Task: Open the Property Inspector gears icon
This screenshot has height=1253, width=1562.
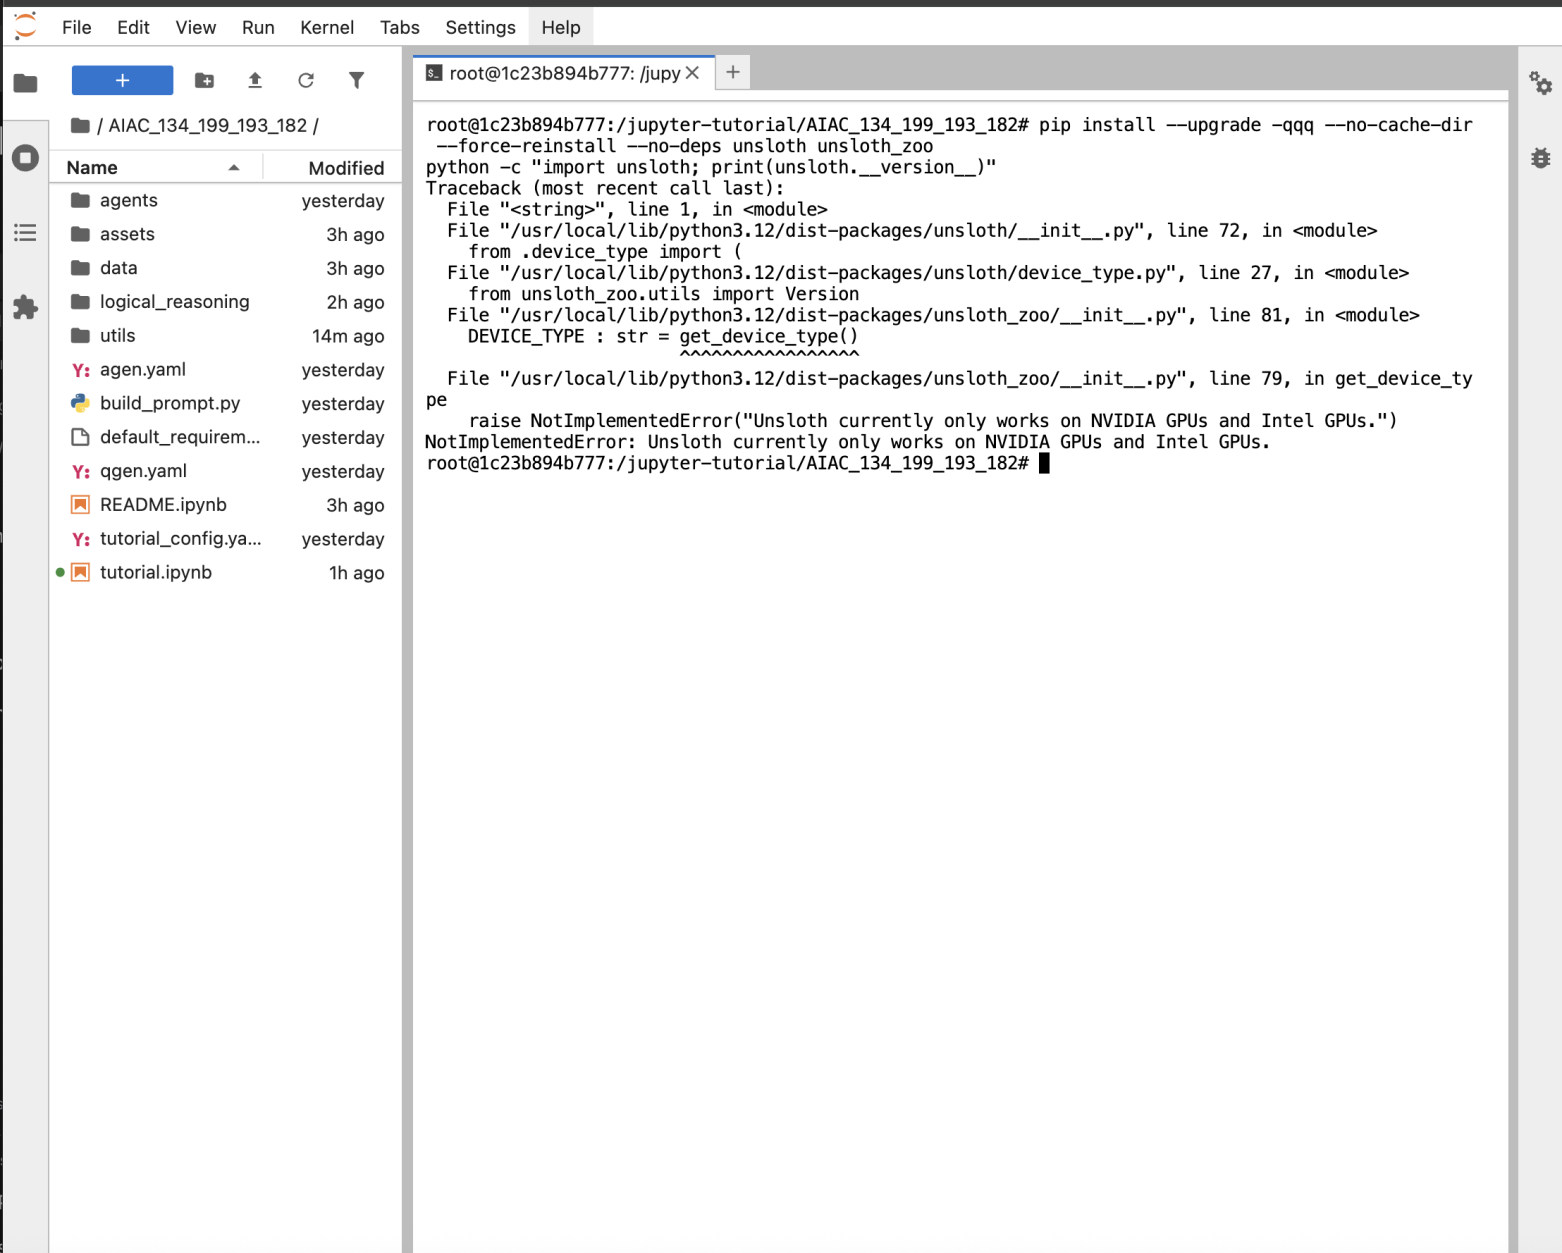Action: [1540, 83]
